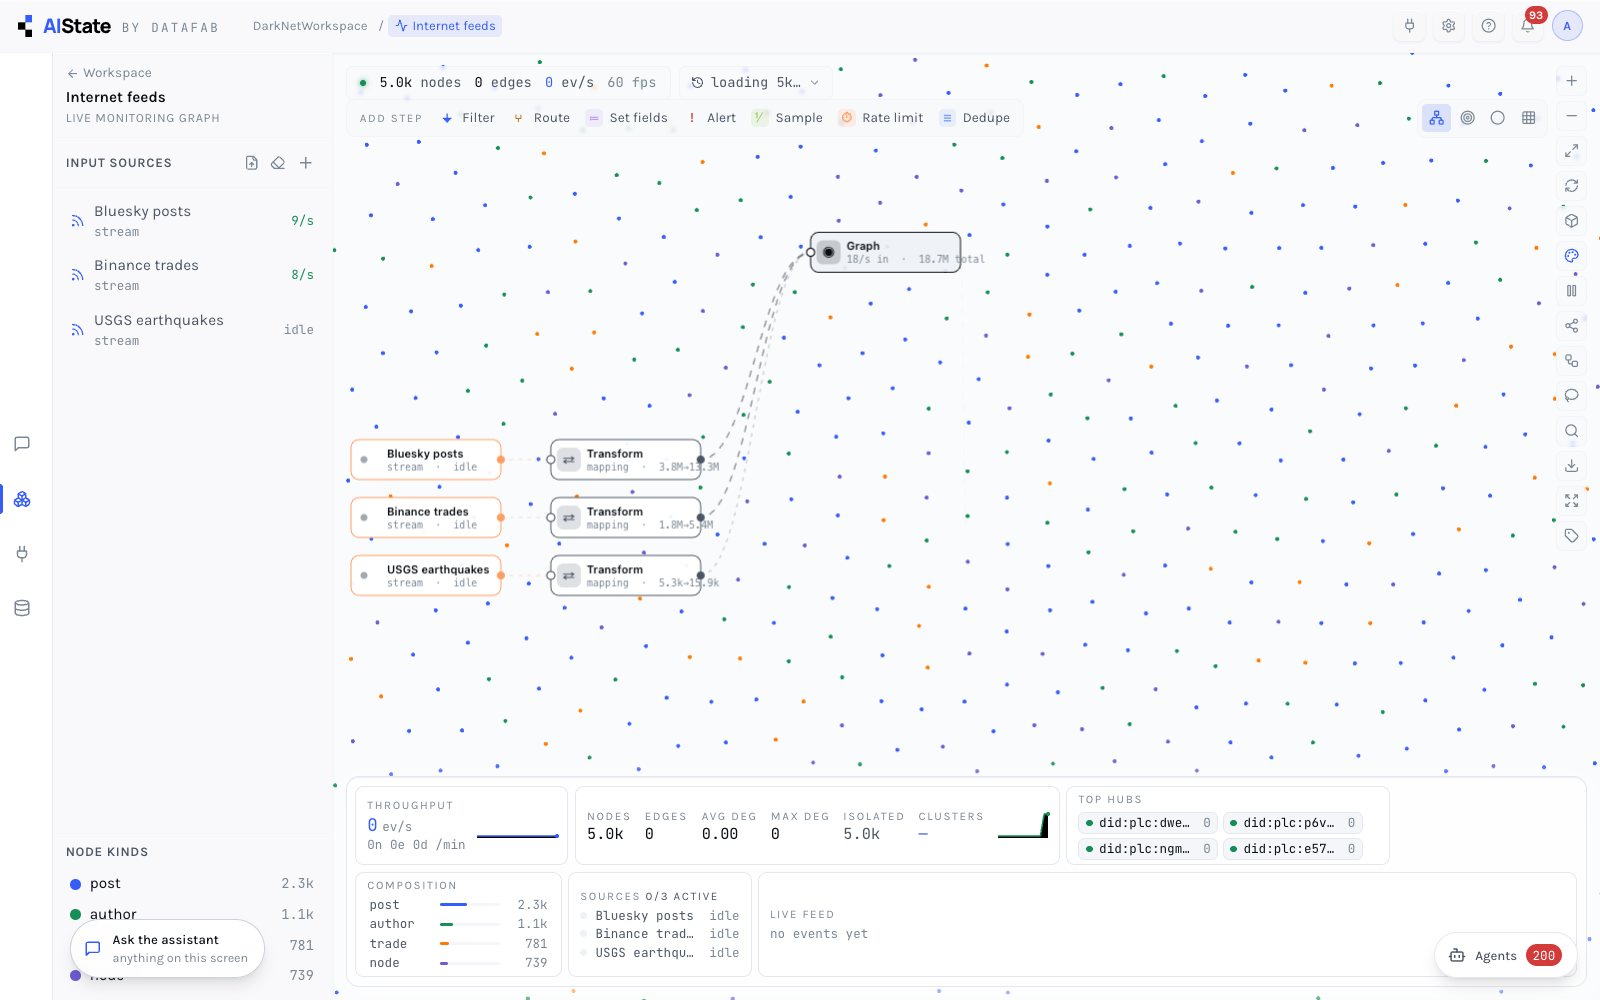Go back to Workspace
The image size is (1600, 1000).
109,73
